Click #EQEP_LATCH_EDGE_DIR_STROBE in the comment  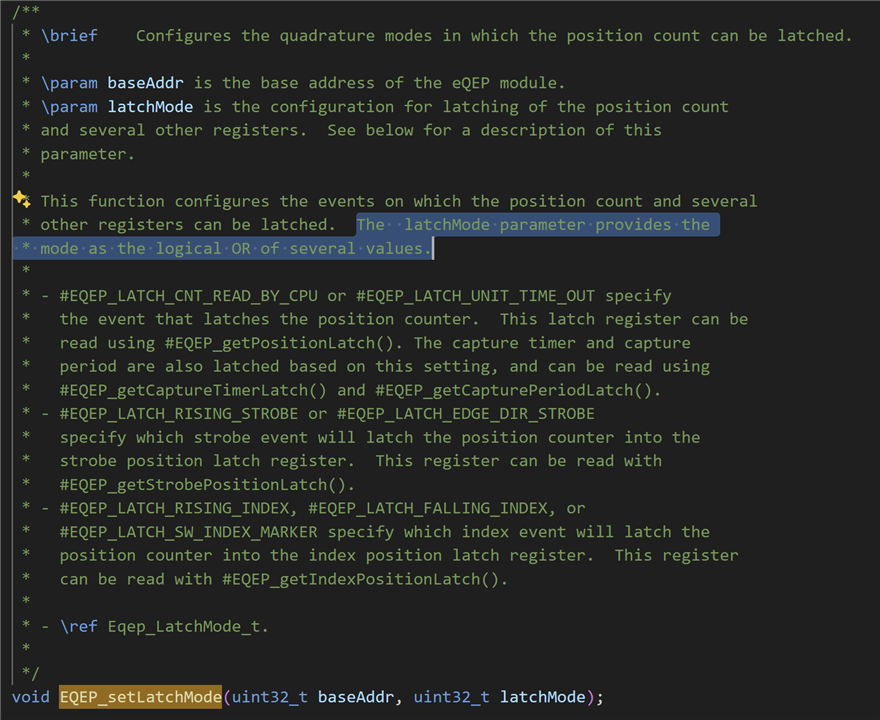[x=466, y=414]
